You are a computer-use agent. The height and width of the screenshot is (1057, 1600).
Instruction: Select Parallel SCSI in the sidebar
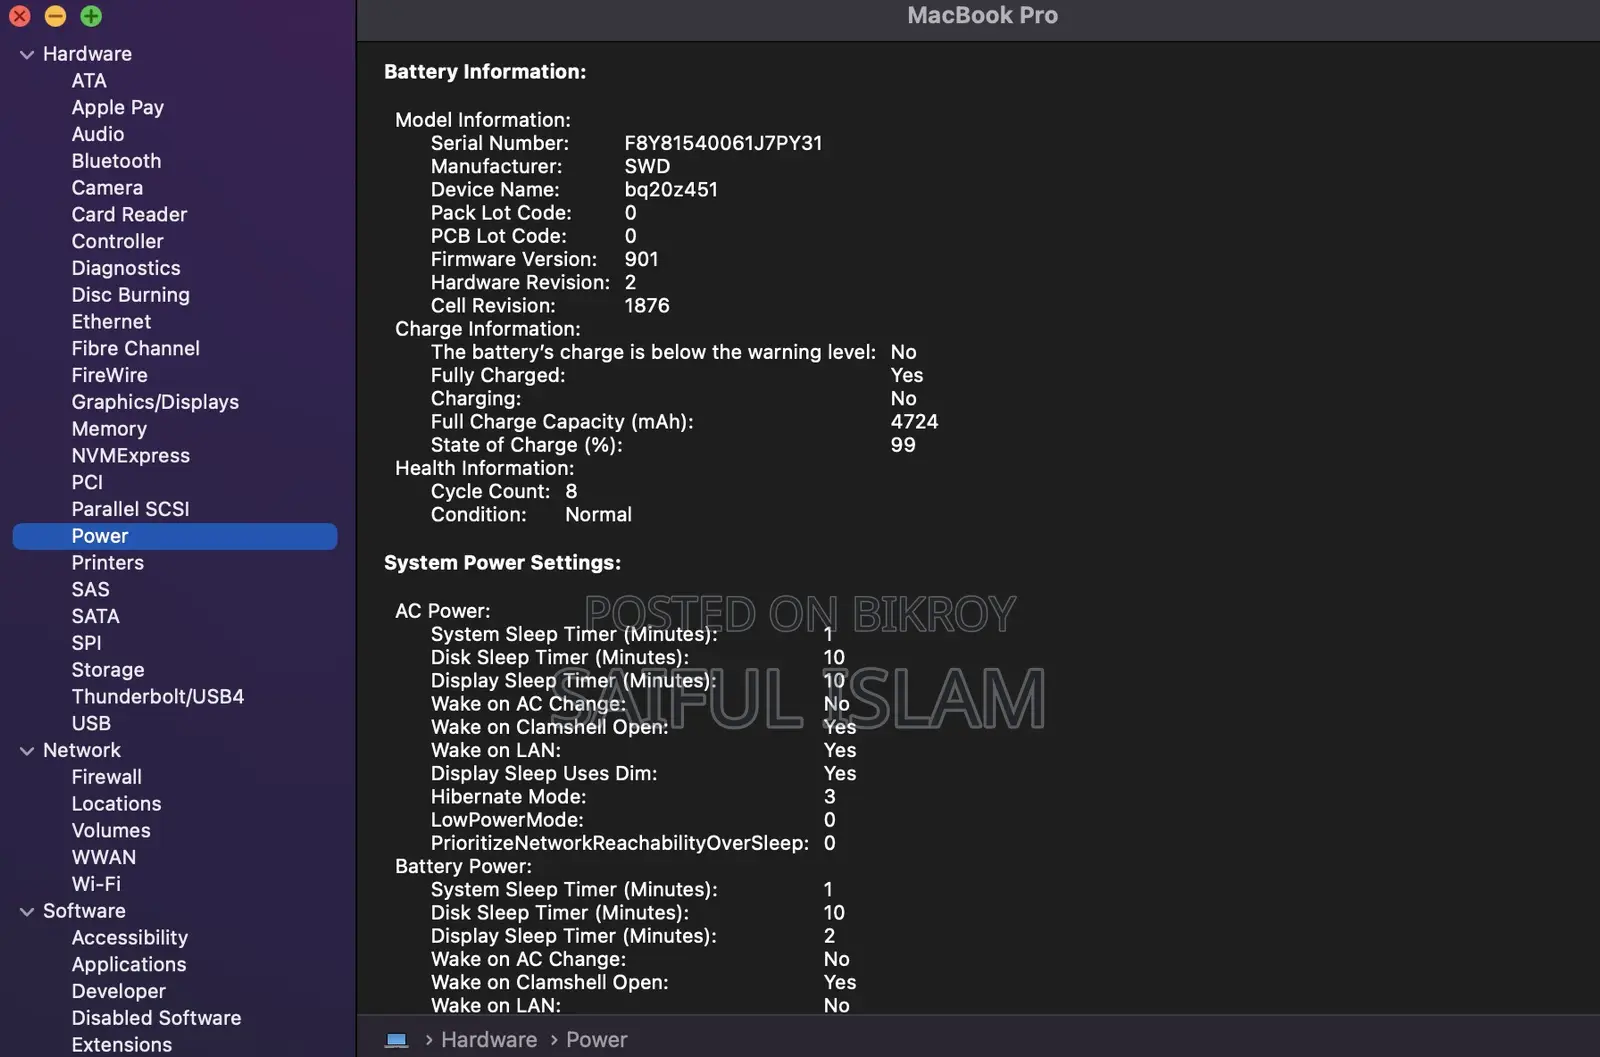(x=130, y=509)
